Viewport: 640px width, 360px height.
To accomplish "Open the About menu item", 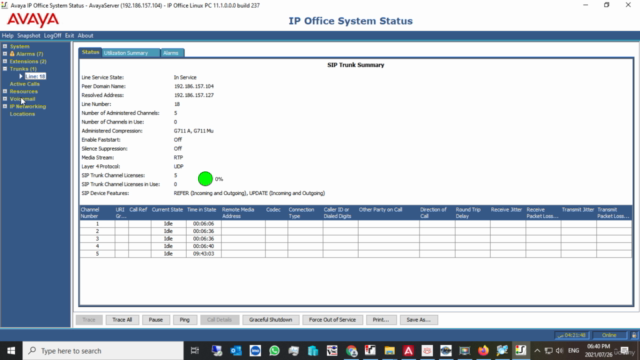I will pos(85,36).
